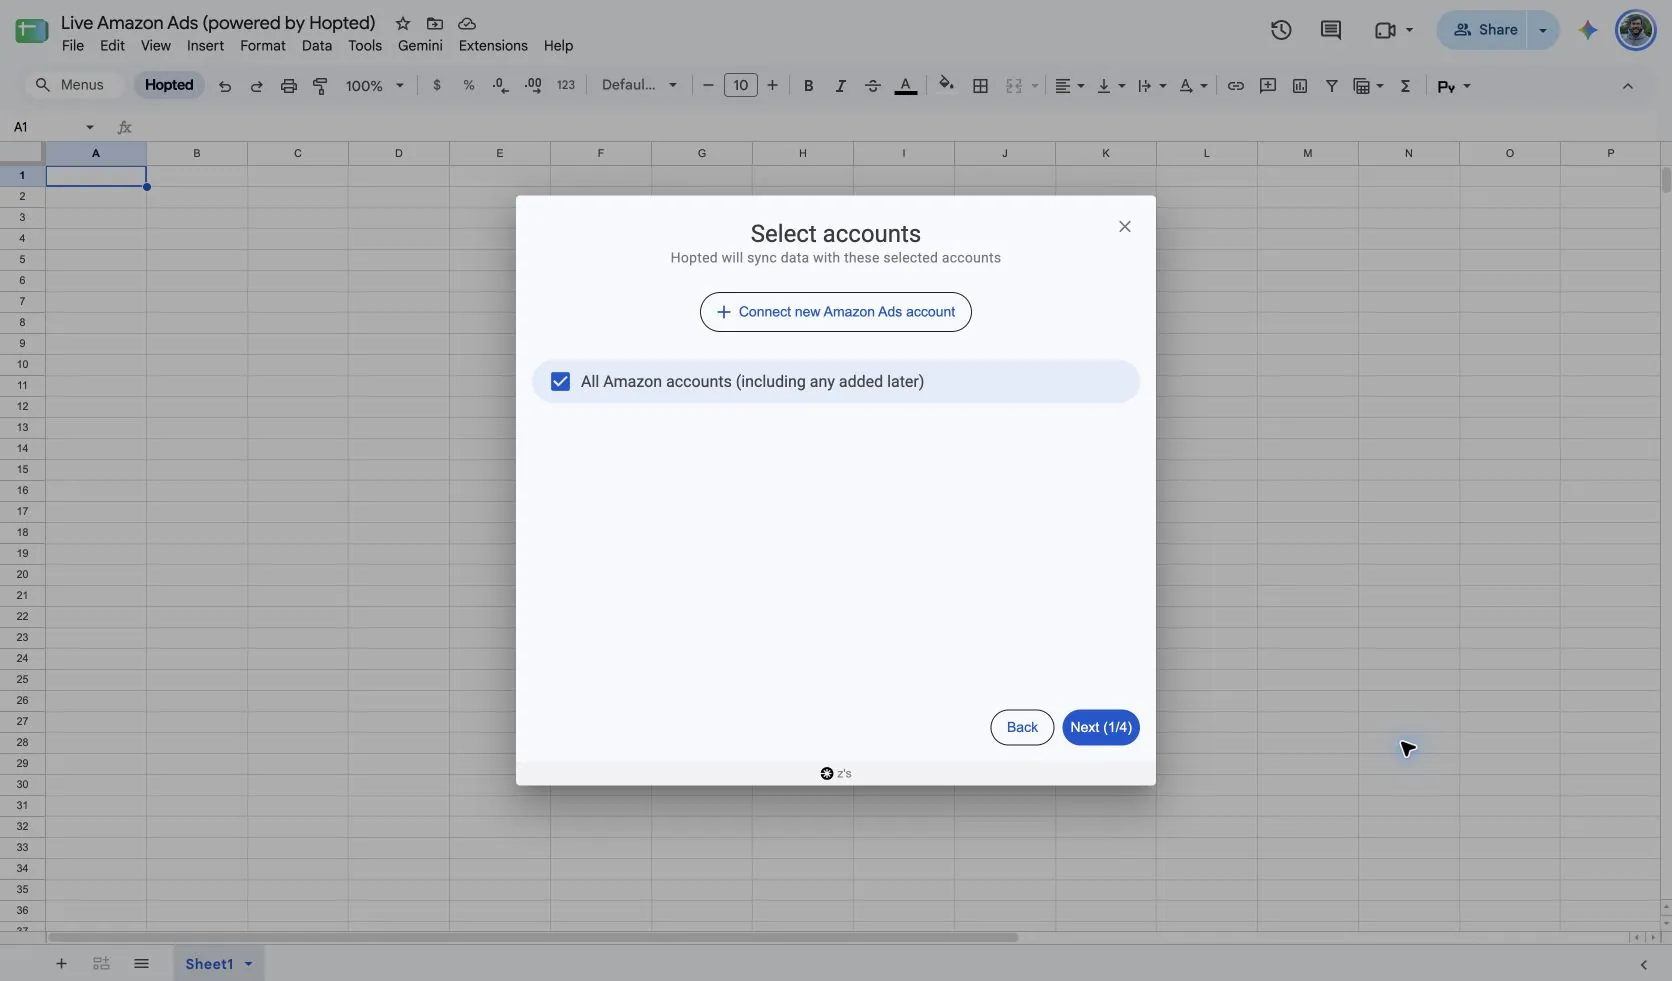The image size is (1672, 981).
Task: Click the font size field
Action: click(x=740, y=86)
